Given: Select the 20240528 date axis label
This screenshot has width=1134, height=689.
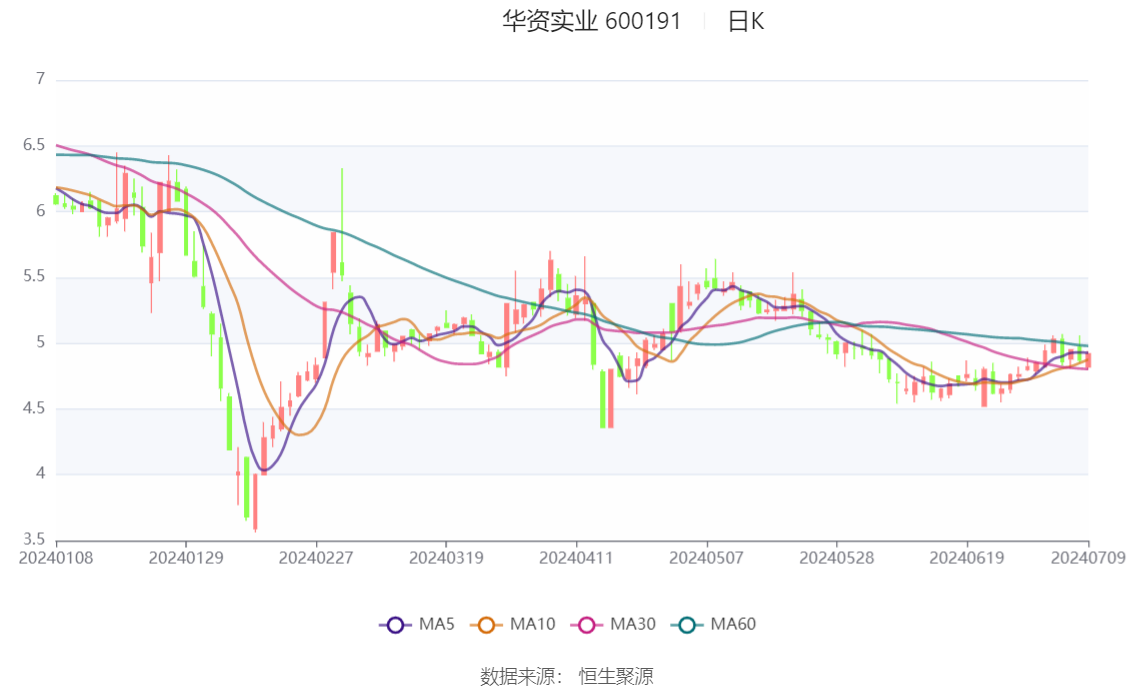Looking at the screenshot, I should click(x=837, y=558).
